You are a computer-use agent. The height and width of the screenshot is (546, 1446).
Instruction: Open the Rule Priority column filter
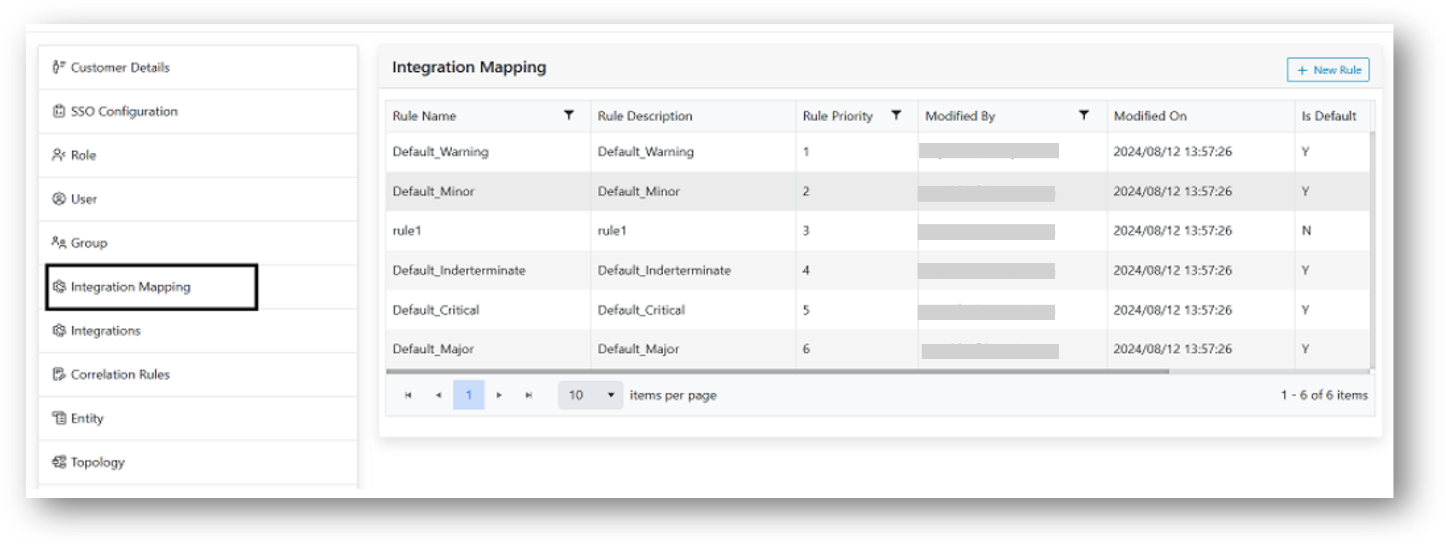[896, 116]
